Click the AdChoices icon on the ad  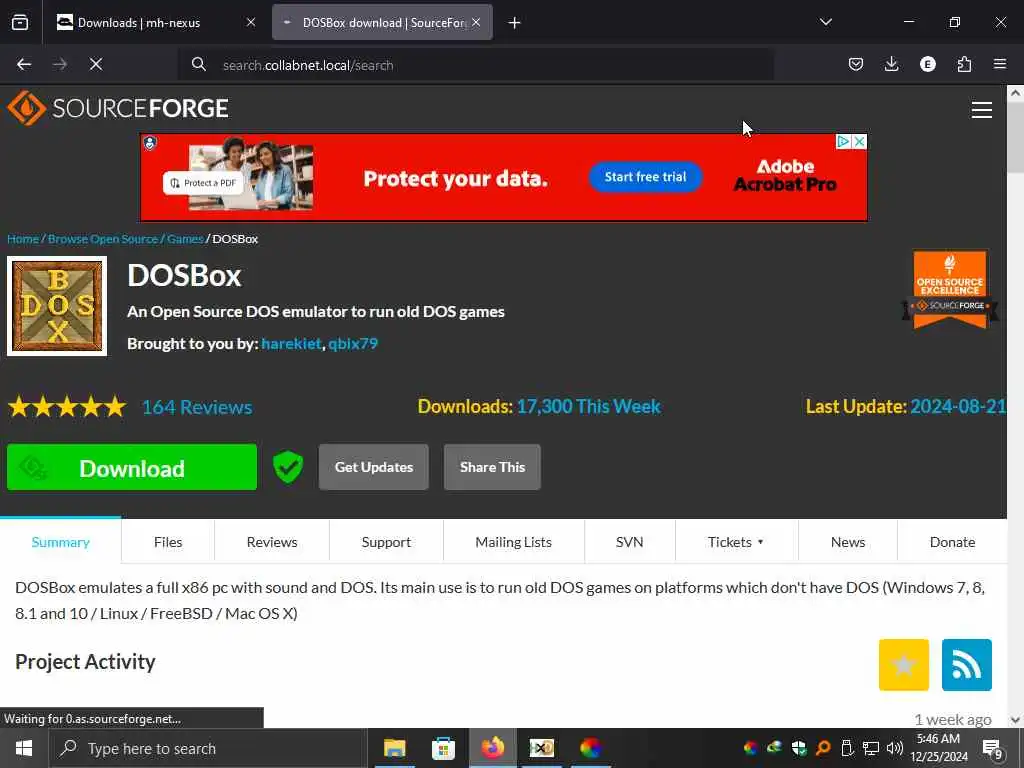pos(844,141)
